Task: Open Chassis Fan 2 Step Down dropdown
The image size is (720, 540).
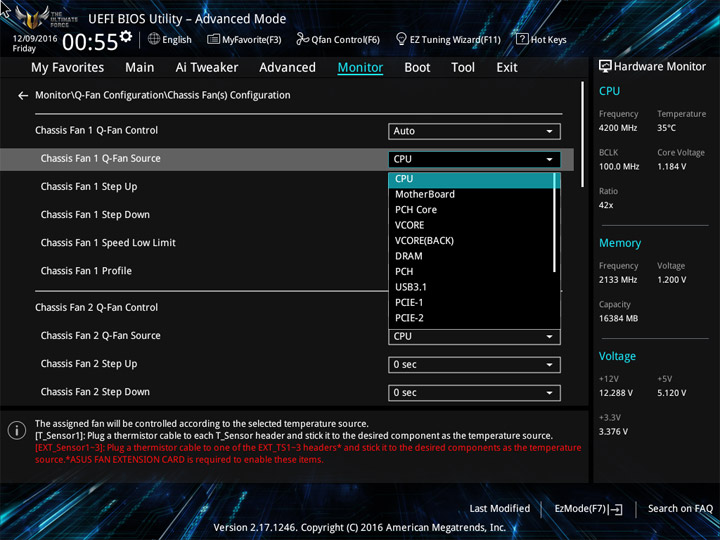Action: 474,393
